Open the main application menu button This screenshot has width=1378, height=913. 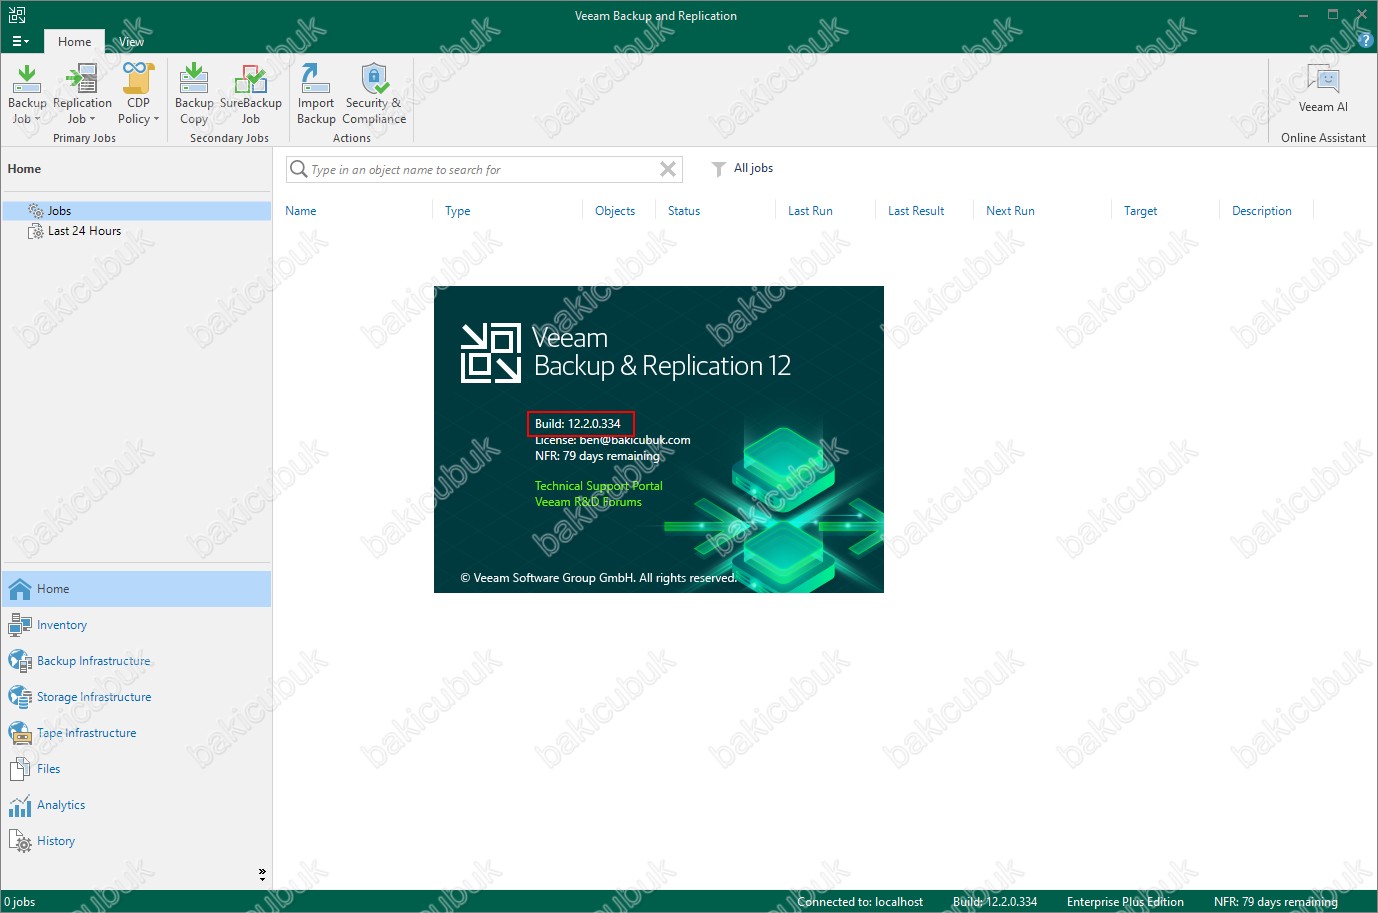(20, 41)
